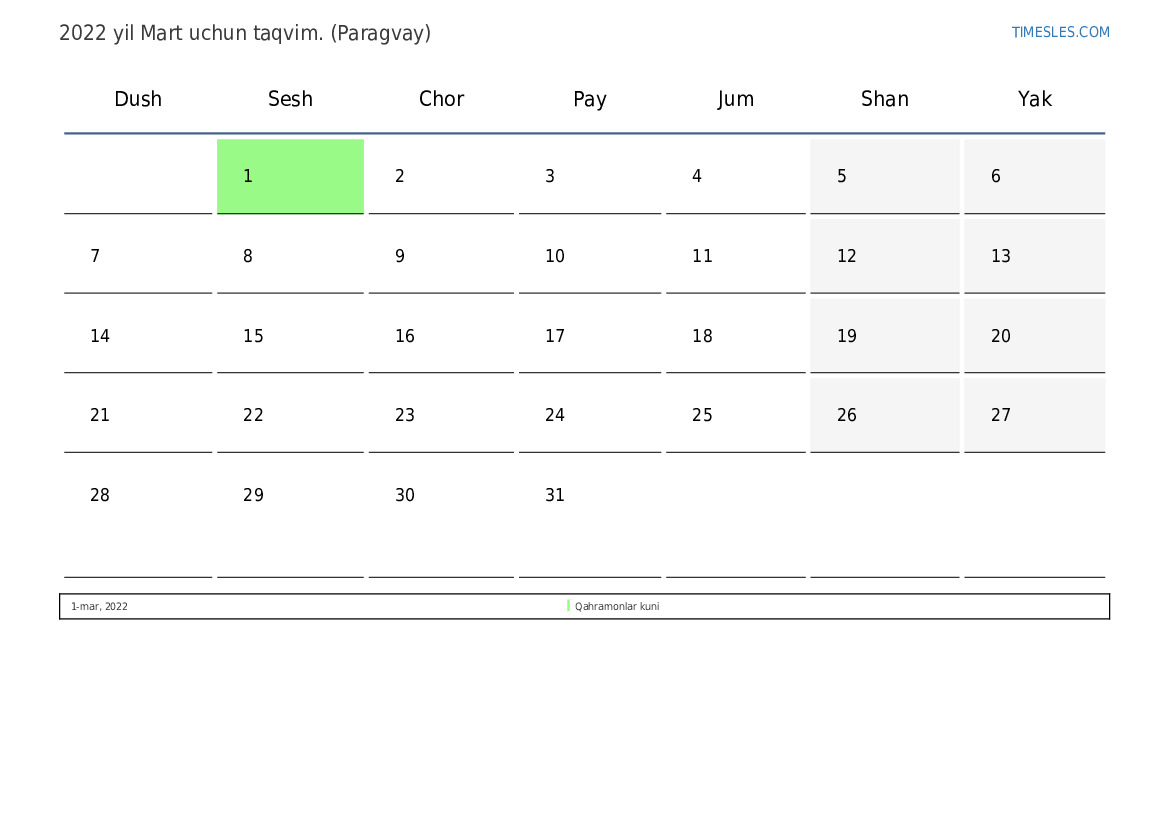Select Saturday March 5 cell

884,176
